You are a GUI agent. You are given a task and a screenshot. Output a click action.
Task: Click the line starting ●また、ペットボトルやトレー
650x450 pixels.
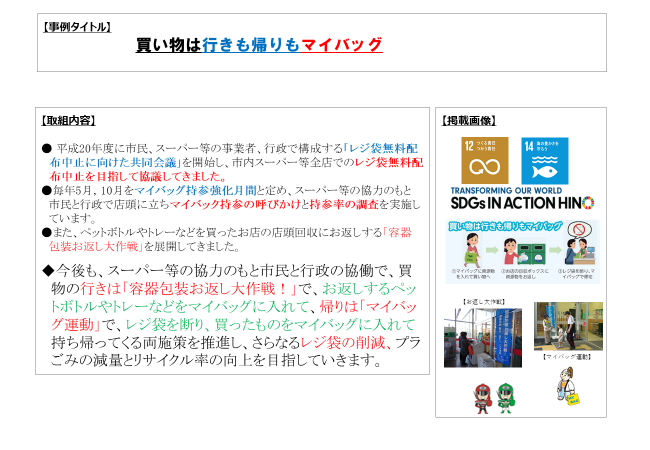(226, 232)
